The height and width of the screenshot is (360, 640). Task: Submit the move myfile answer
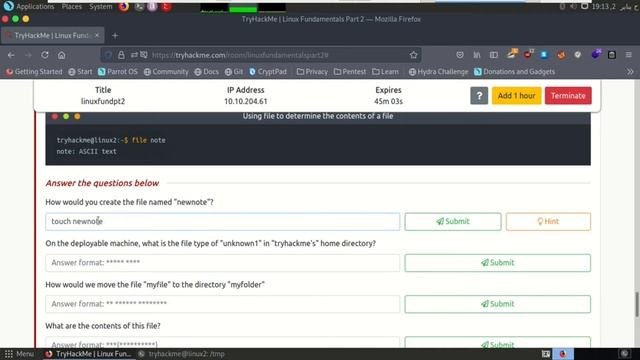(497, 304)
